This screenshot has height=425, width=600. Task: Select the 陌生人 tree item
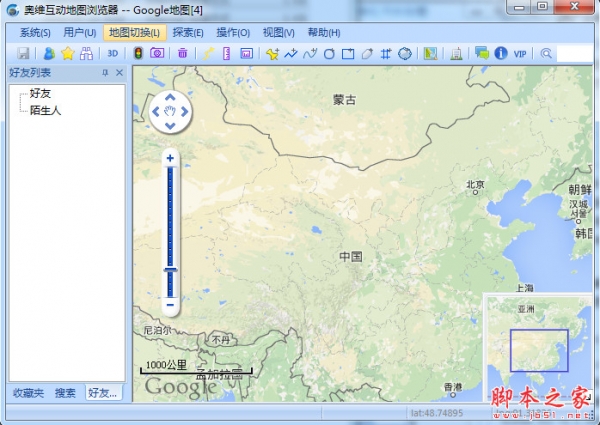(45, 111)
